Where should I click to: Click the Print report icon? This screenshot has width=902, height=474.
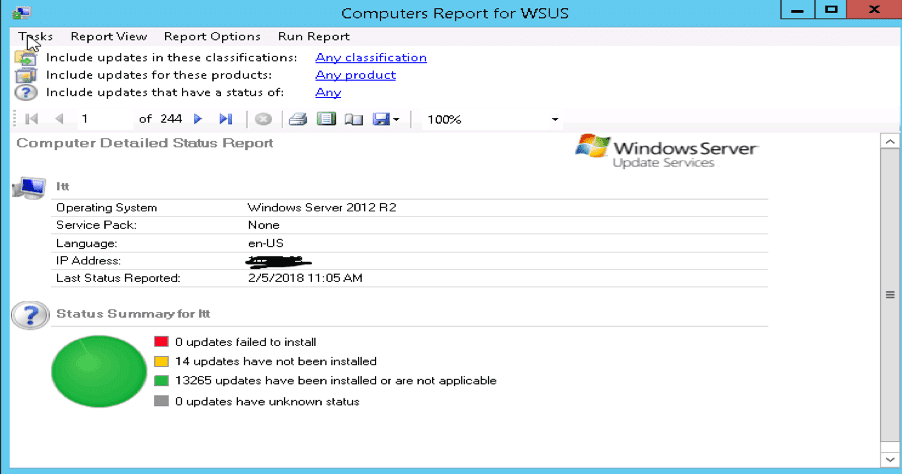tap(297, 119)
